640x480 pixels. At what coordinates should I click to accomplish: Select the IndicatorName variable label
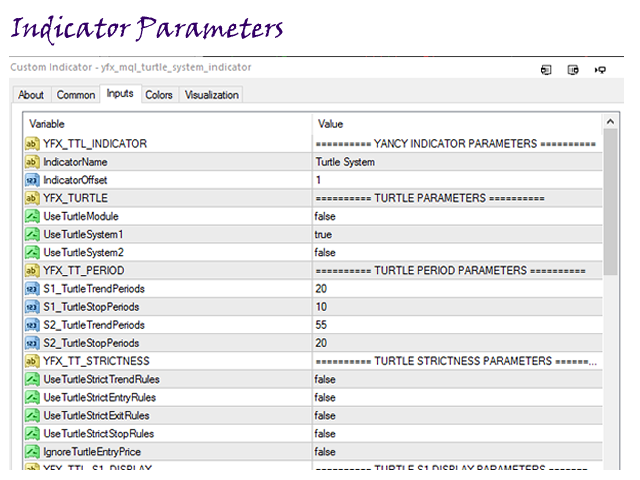tap(76, 162)
